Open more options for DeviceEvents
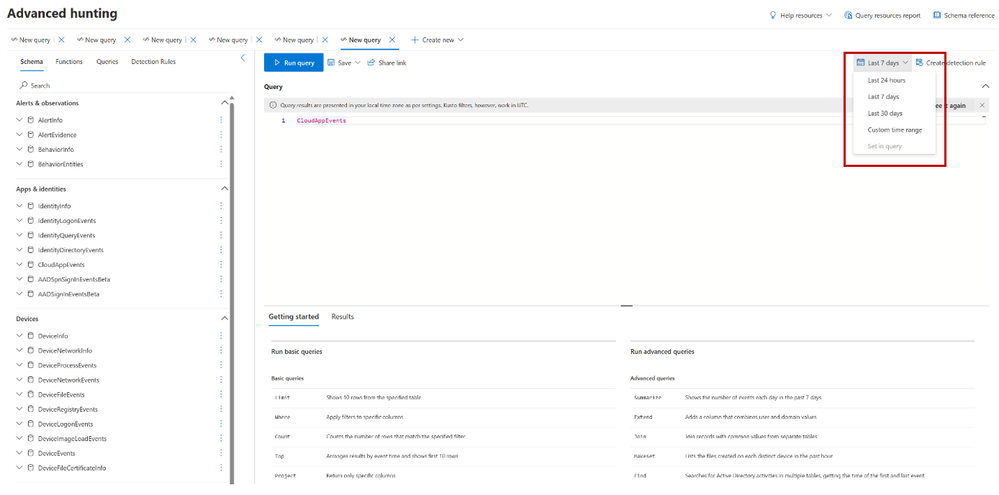 point(221,453)
